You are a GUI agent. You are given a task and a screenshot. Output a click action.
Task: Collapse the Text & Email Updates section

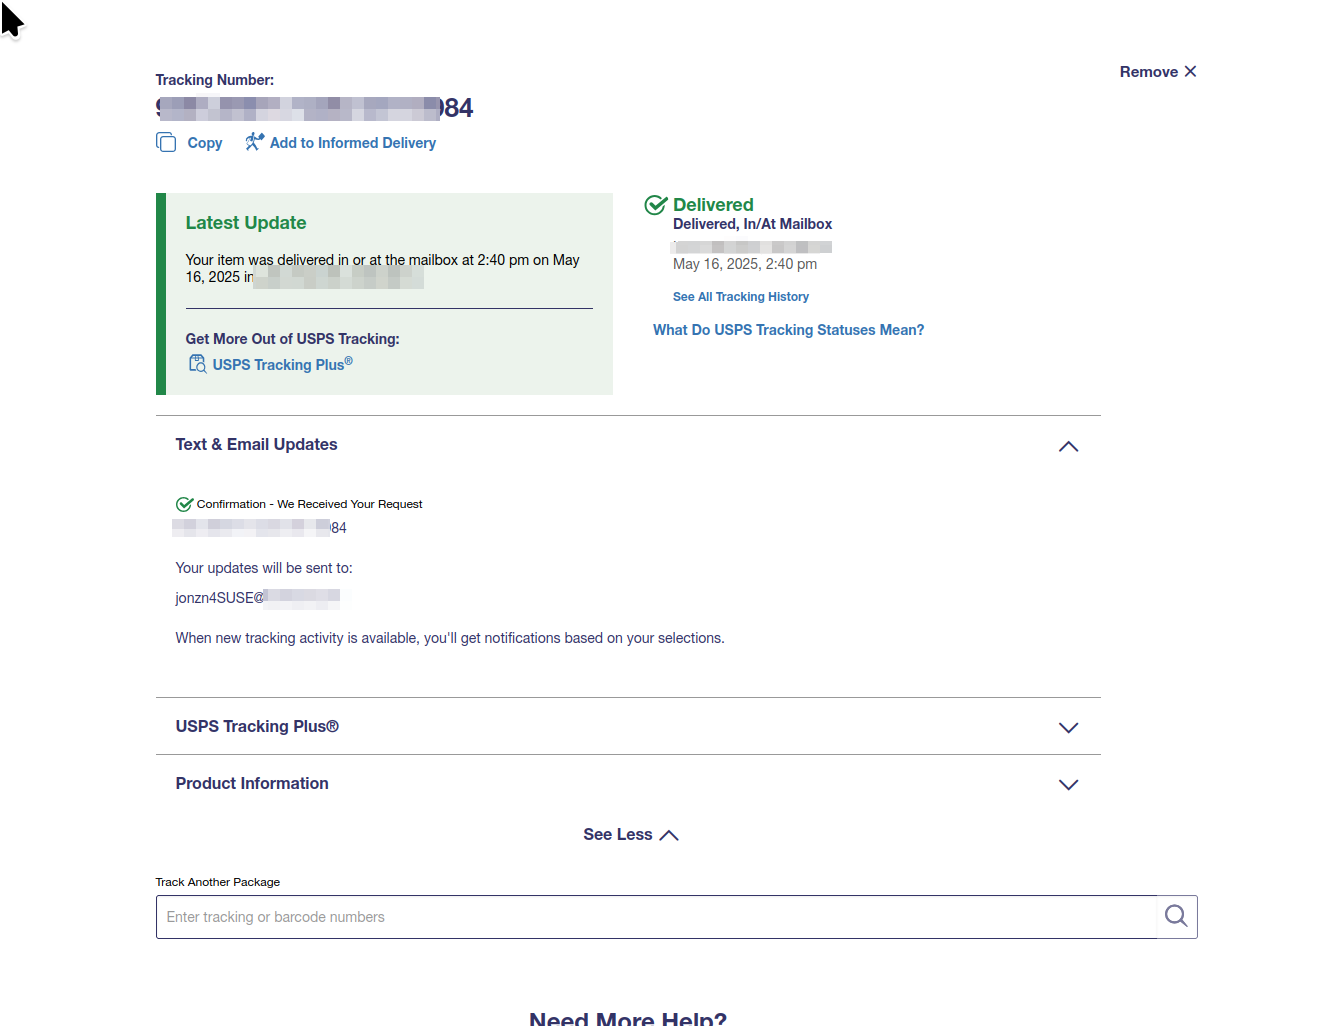click(x=1068, y=446)
